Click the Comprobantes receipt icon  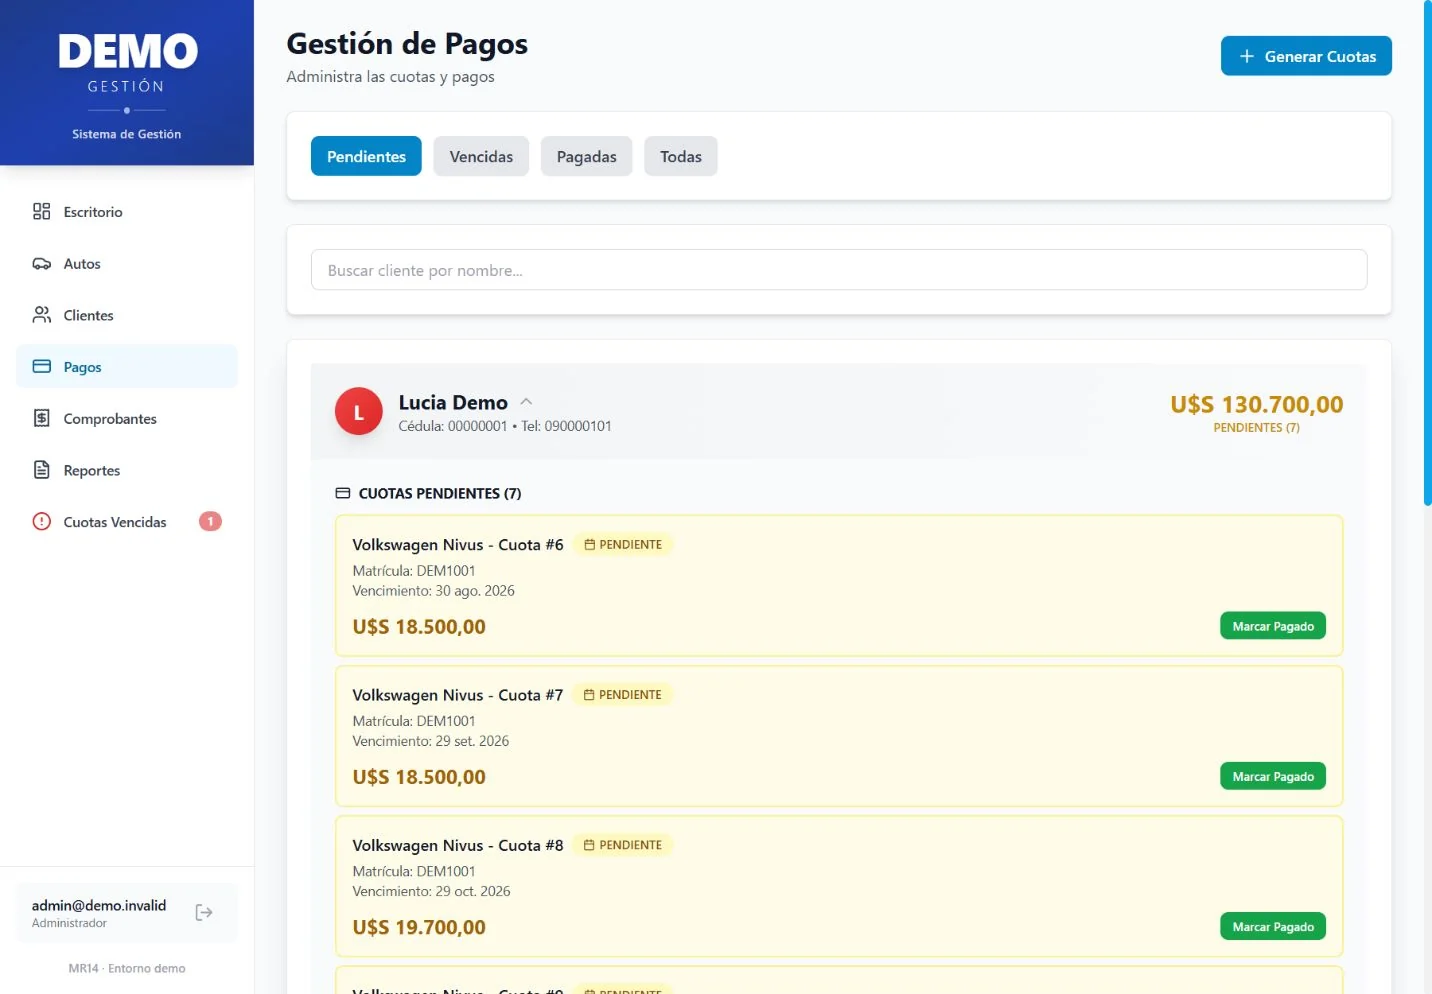click(x=41, y=418)
